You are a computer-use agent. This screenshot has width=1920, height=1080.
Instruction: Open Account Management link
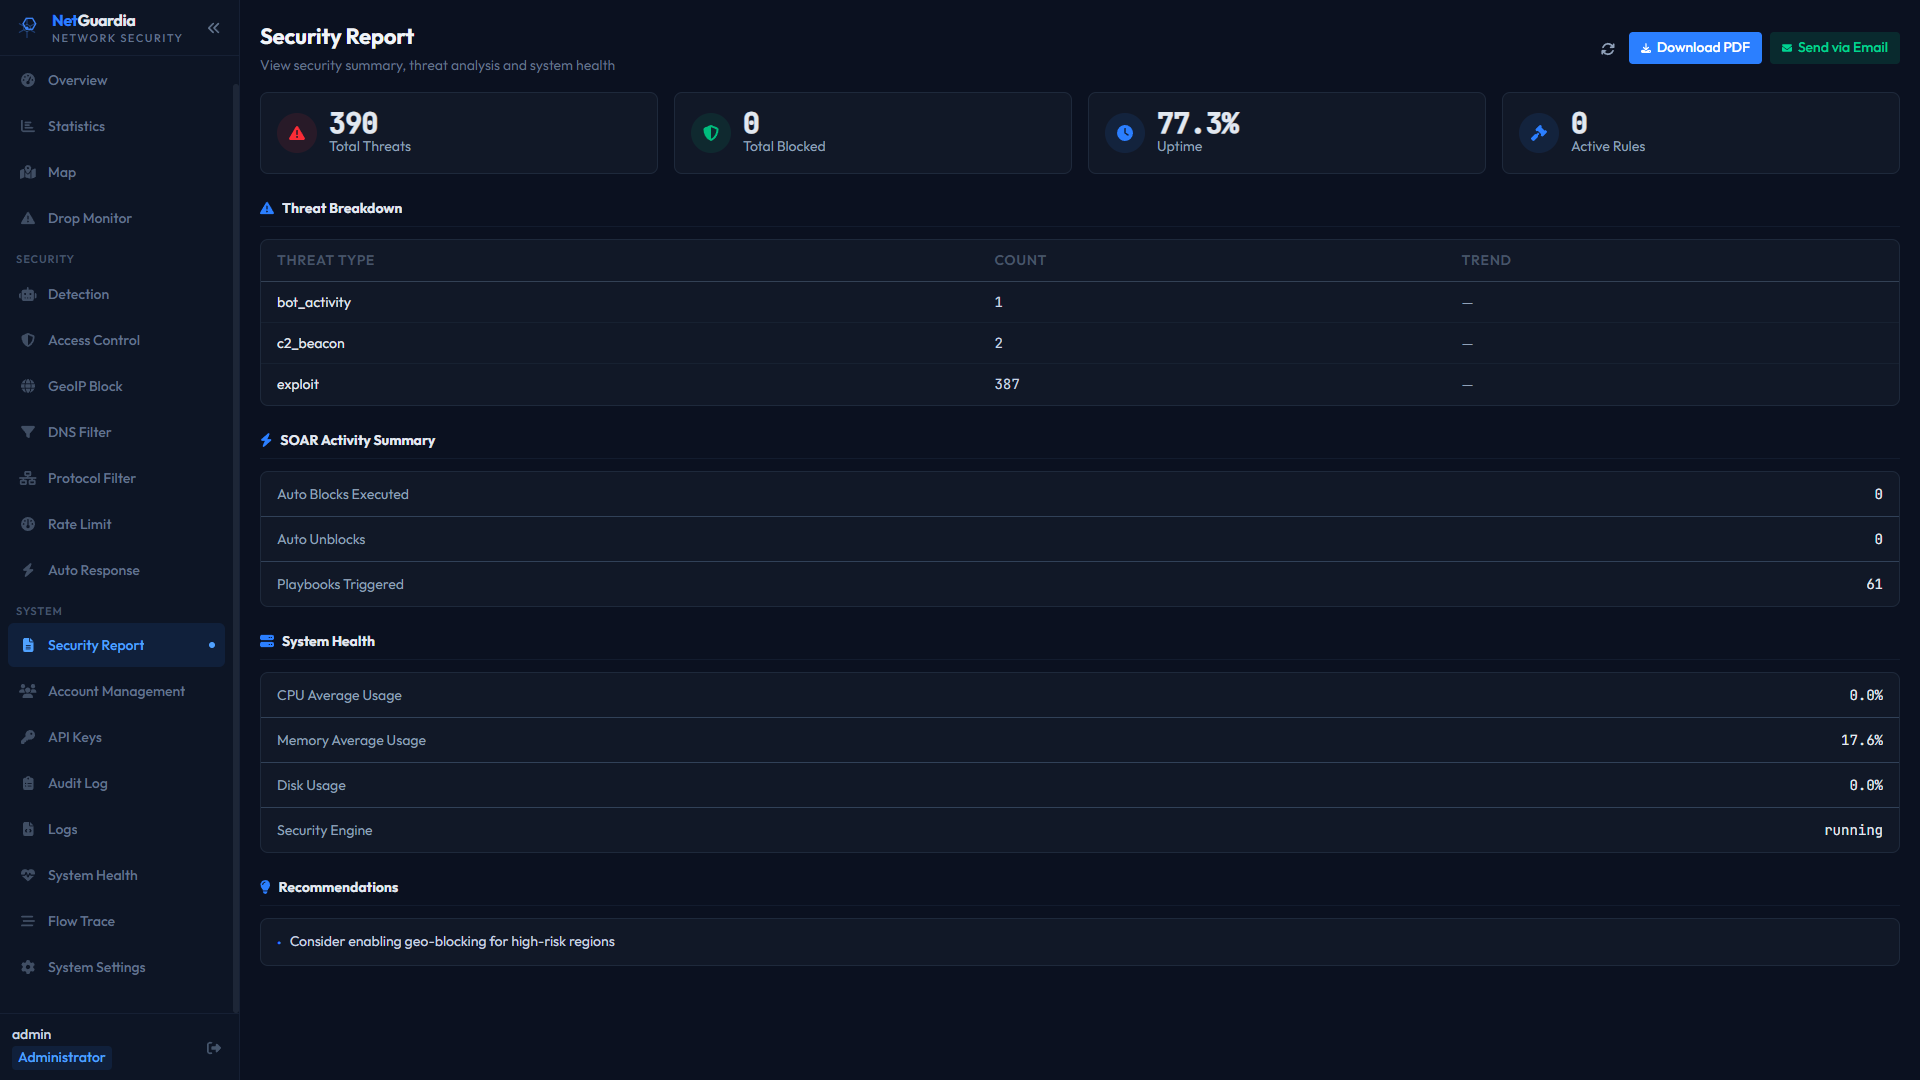click(x=116, y=691)
